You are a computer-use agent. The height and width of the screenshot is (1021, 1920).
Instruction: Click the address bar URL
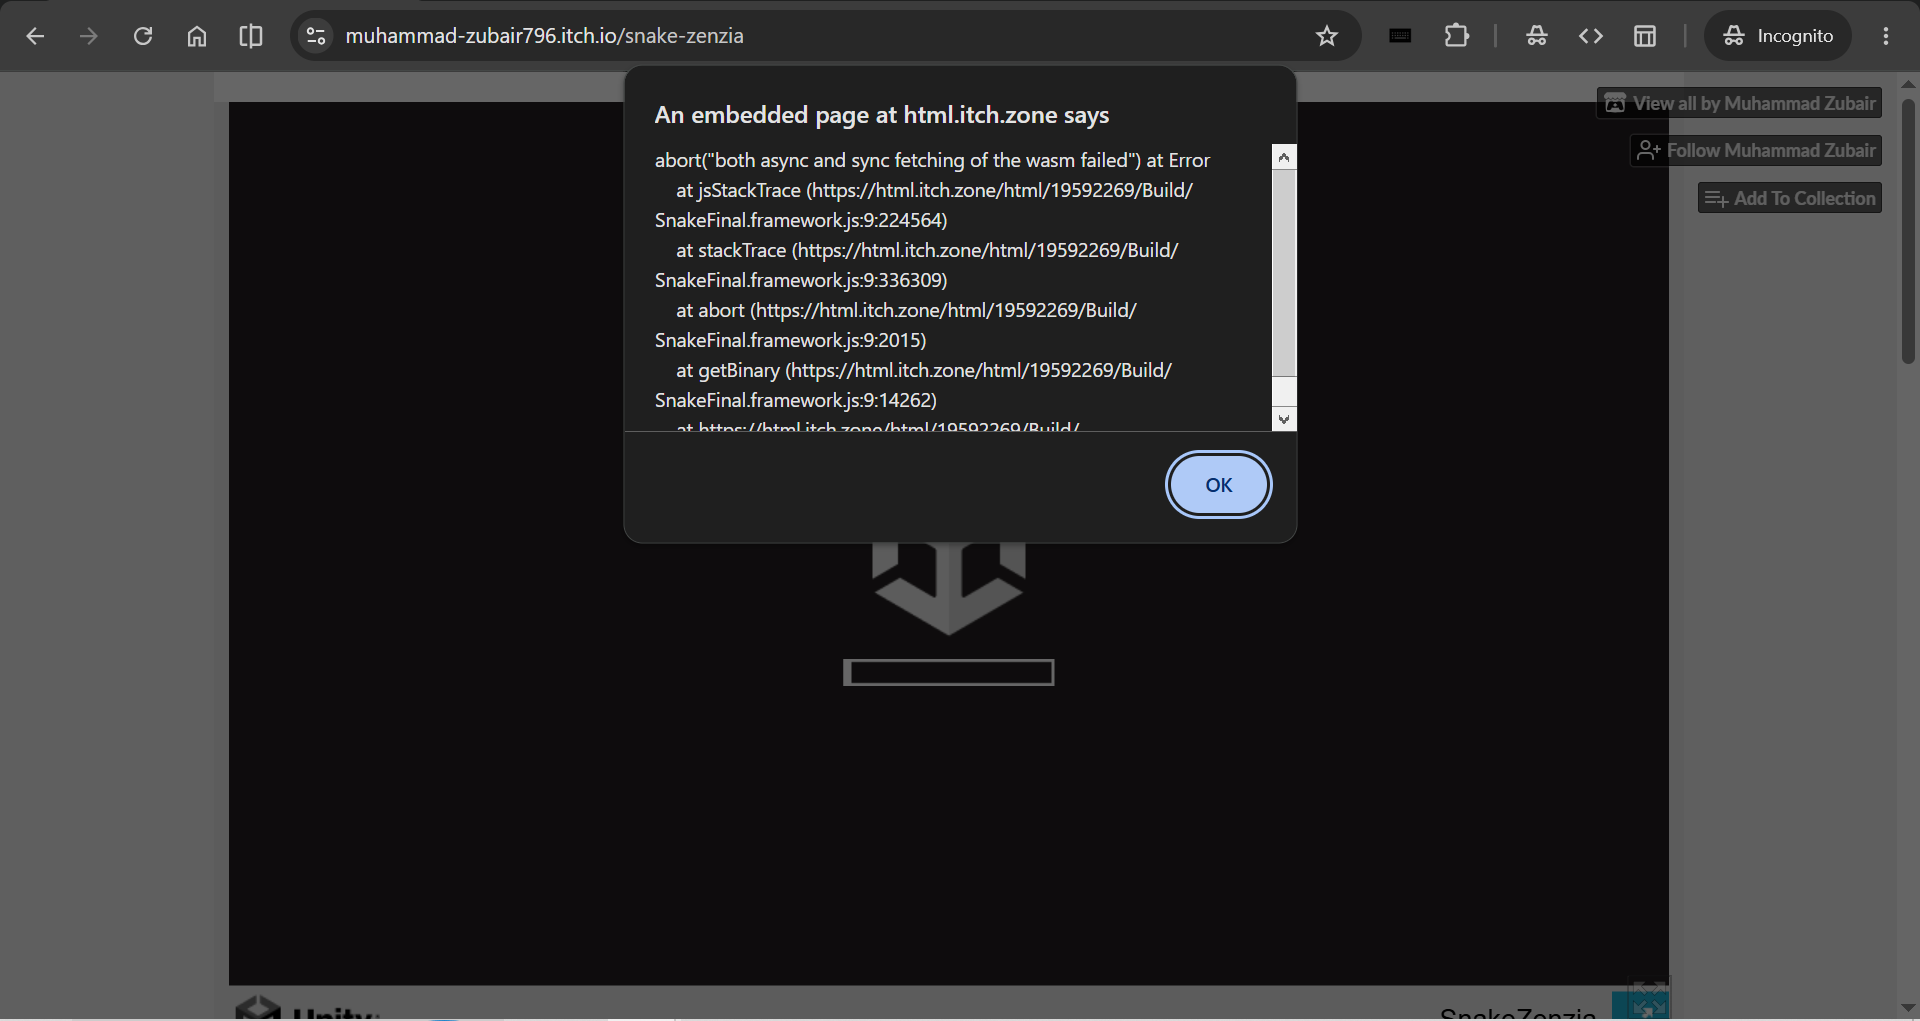point(544,36)
